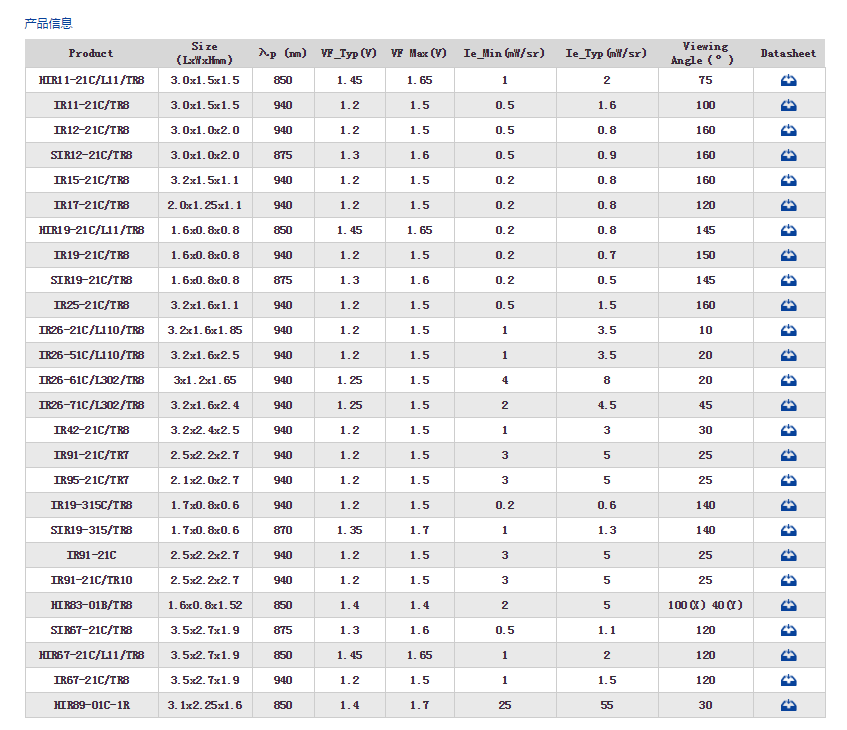Get the IR42-21C/TR8 datasheet file
This screenshot has height=730, width=847.
click(788, 430)
